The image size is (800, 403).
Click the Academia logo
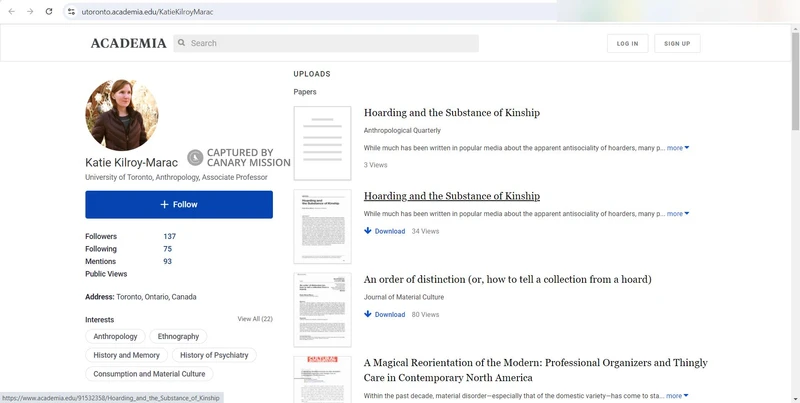point(128,43)
